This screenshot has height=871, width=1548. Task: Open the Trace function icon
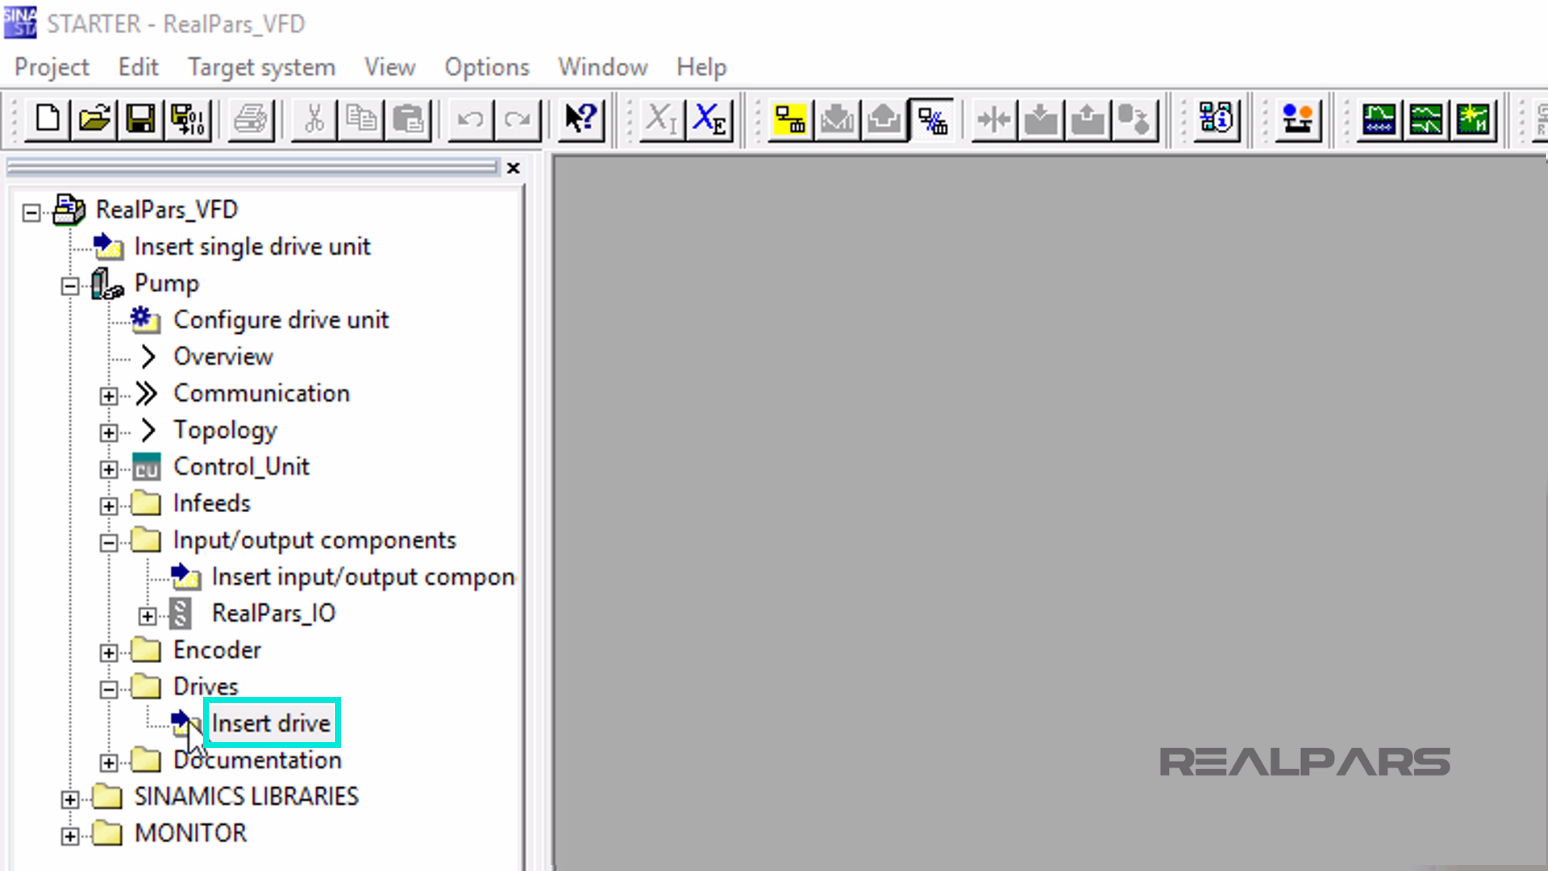click(1379, 118)
